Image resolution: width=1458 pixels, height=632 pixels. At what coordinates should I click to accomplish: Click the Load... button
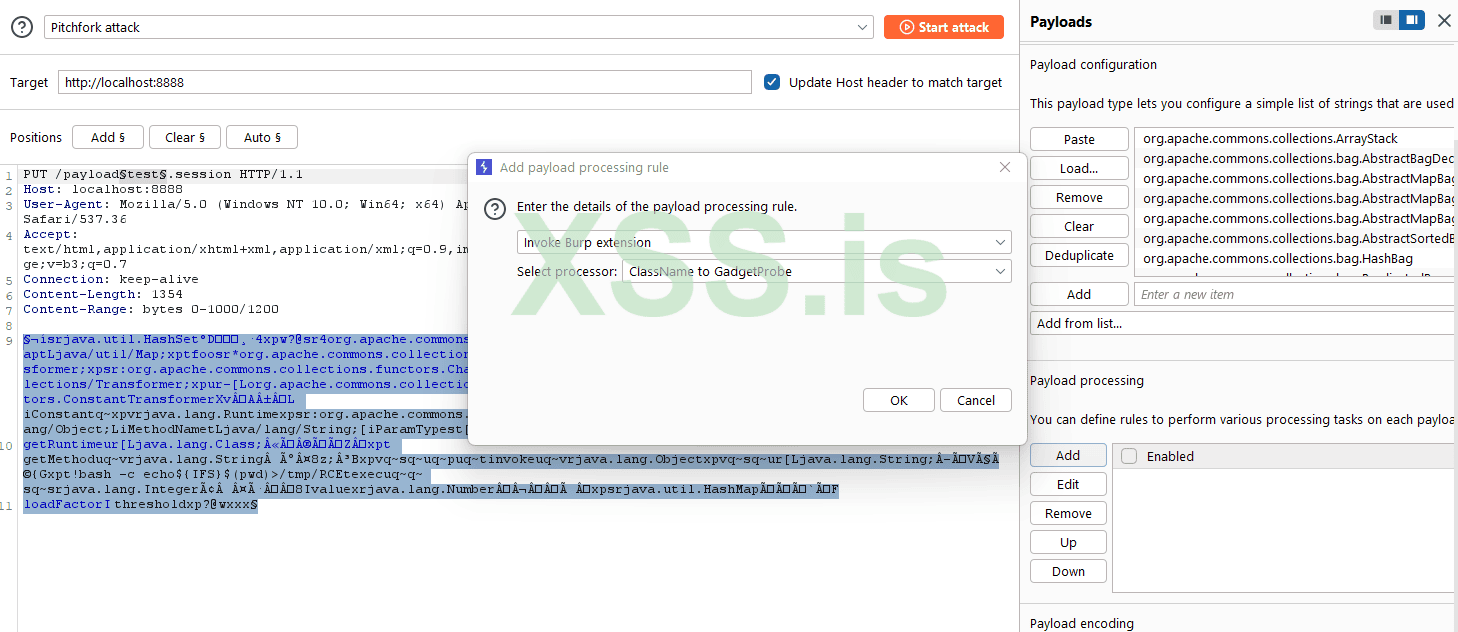[x=1079, y=168]
